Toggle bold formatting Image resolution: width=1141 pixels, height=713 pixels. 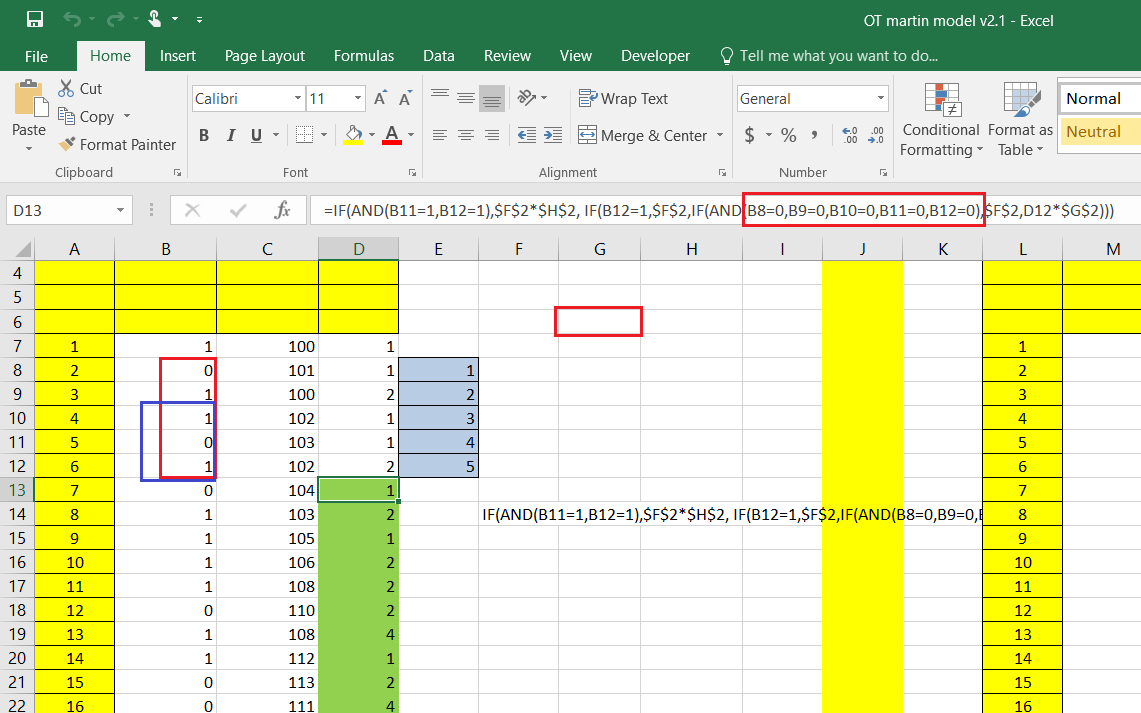click(x=204, y=135)
